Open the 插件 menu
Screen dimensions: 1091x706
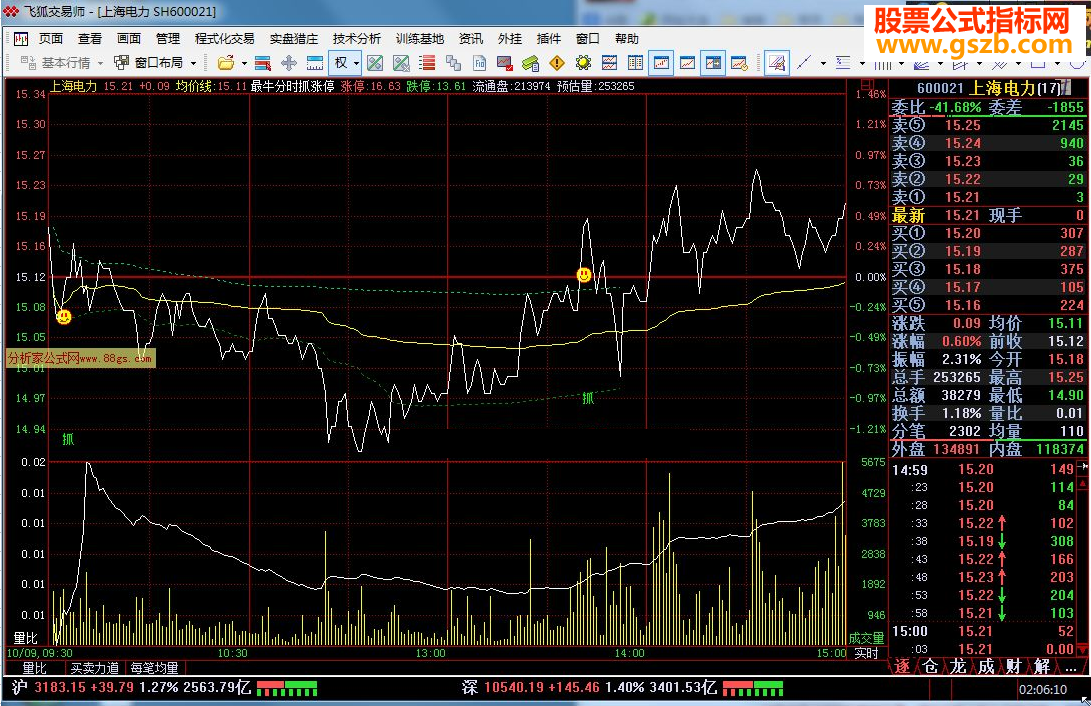549,39
